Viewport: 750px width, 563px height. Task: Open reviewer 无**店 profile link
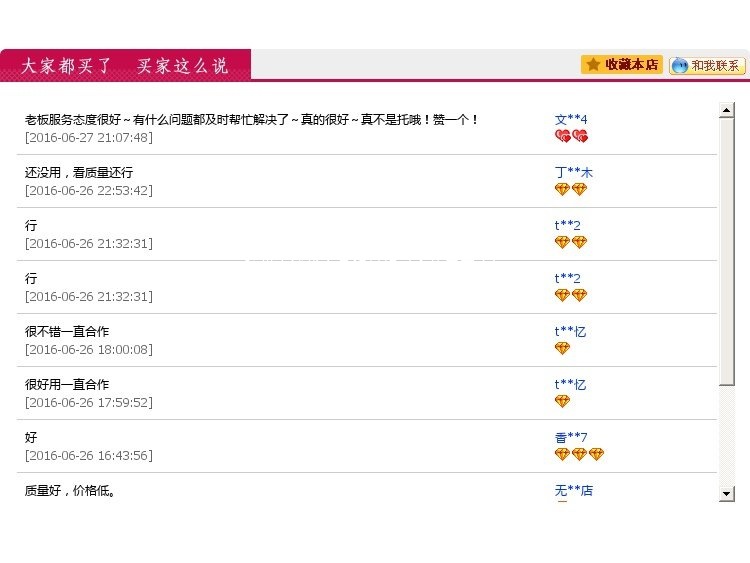point(574,490)
